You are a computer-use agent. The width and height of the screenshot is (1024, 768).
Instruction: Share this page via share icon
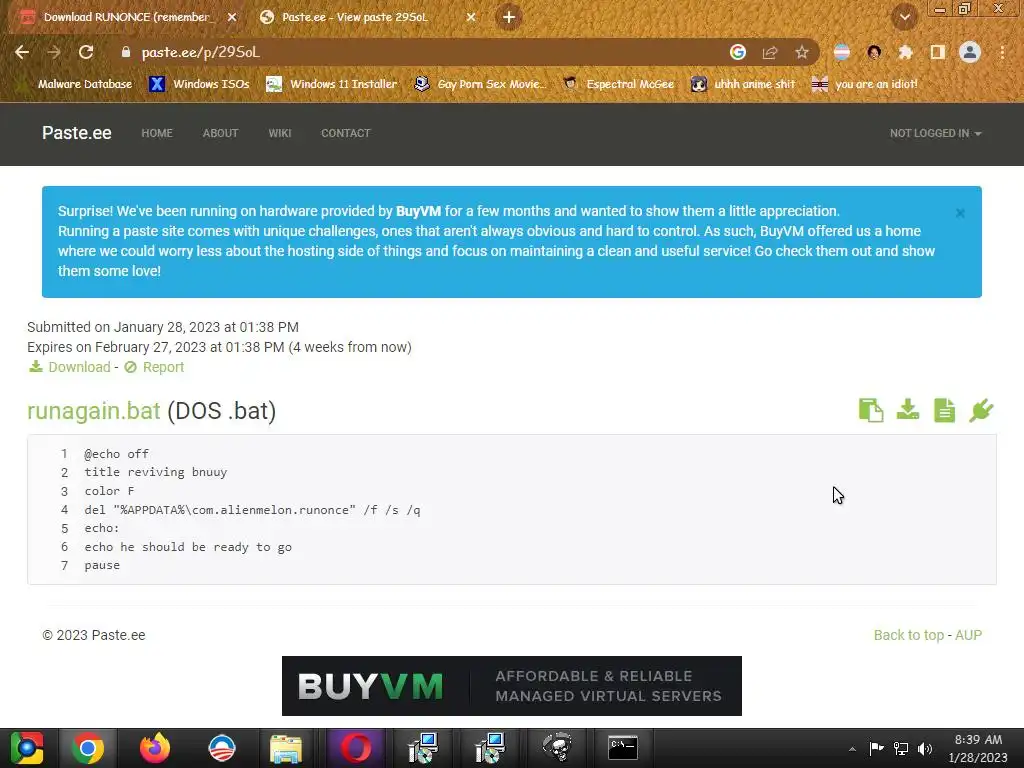[770, 52]
